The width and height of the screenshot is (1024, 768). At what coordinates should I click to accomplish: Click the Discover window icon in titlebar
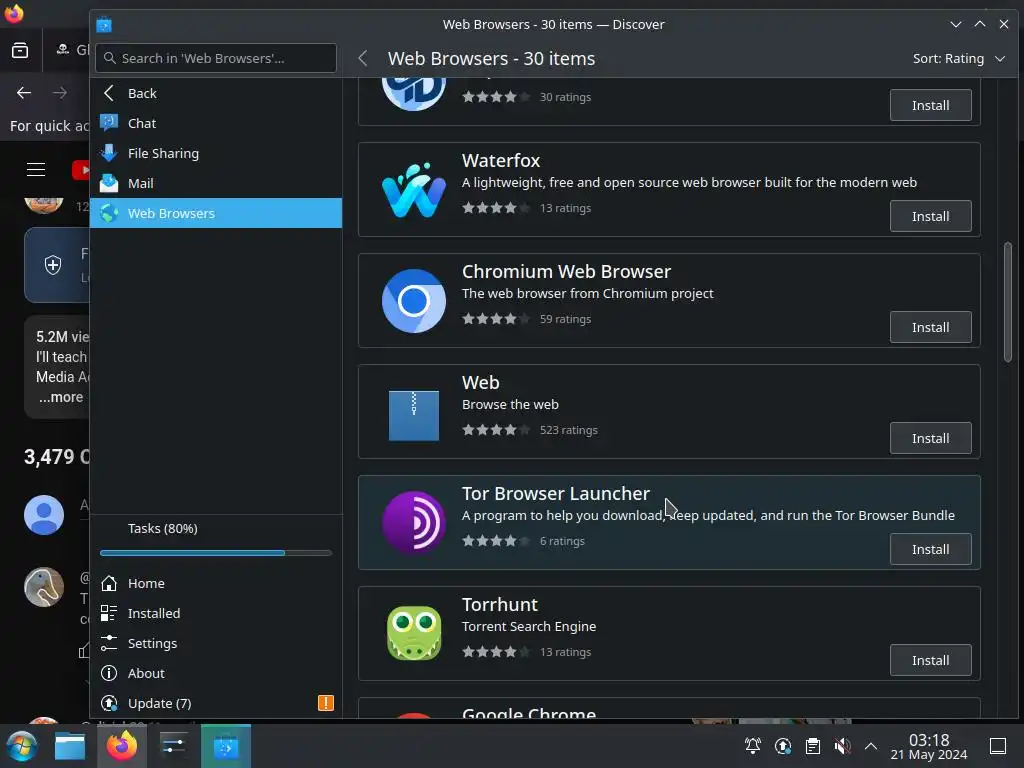pyautogui.click(x=104, y=25)
